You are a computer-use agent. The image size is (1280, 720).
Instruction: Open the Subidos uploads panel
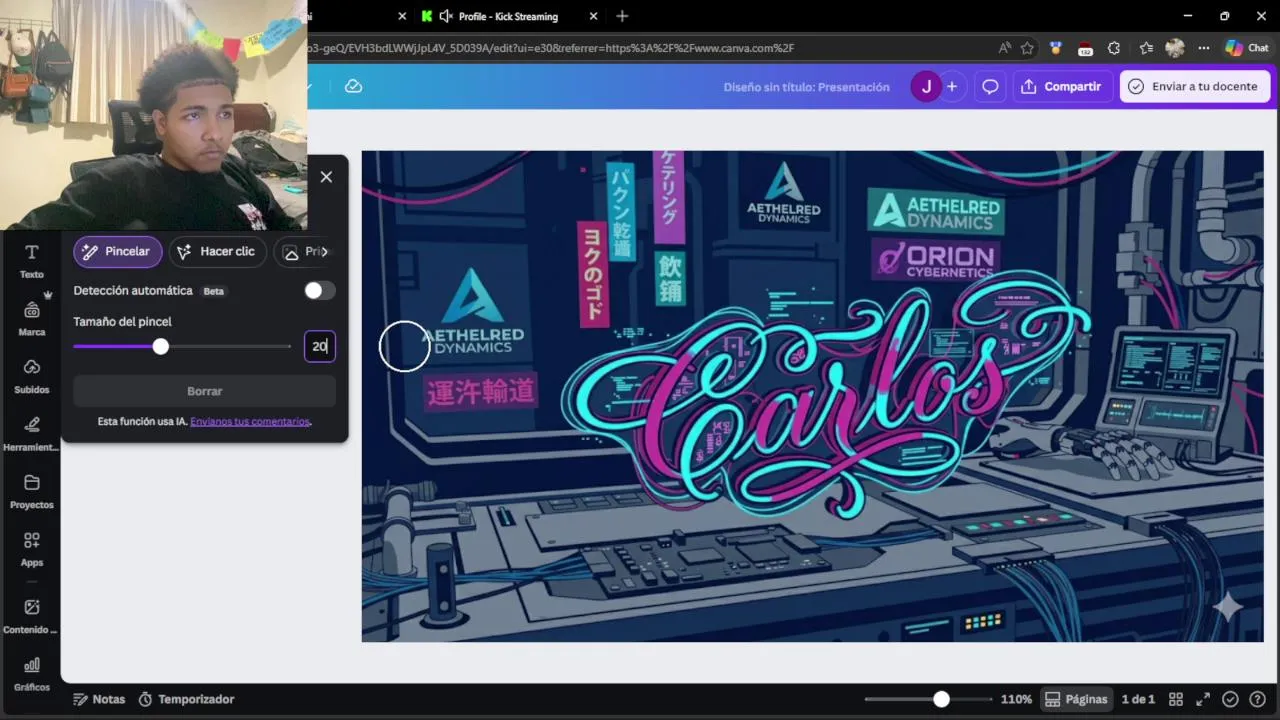tap(32, 376)
